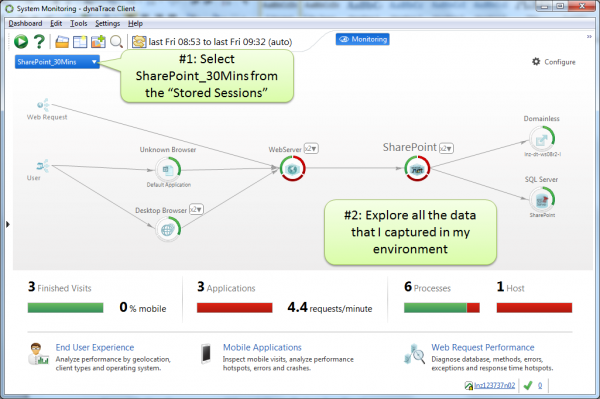The height and width of the screenshot is (399, 600).
Task: Select the Domainless external service node
Action: click(542, 139)
